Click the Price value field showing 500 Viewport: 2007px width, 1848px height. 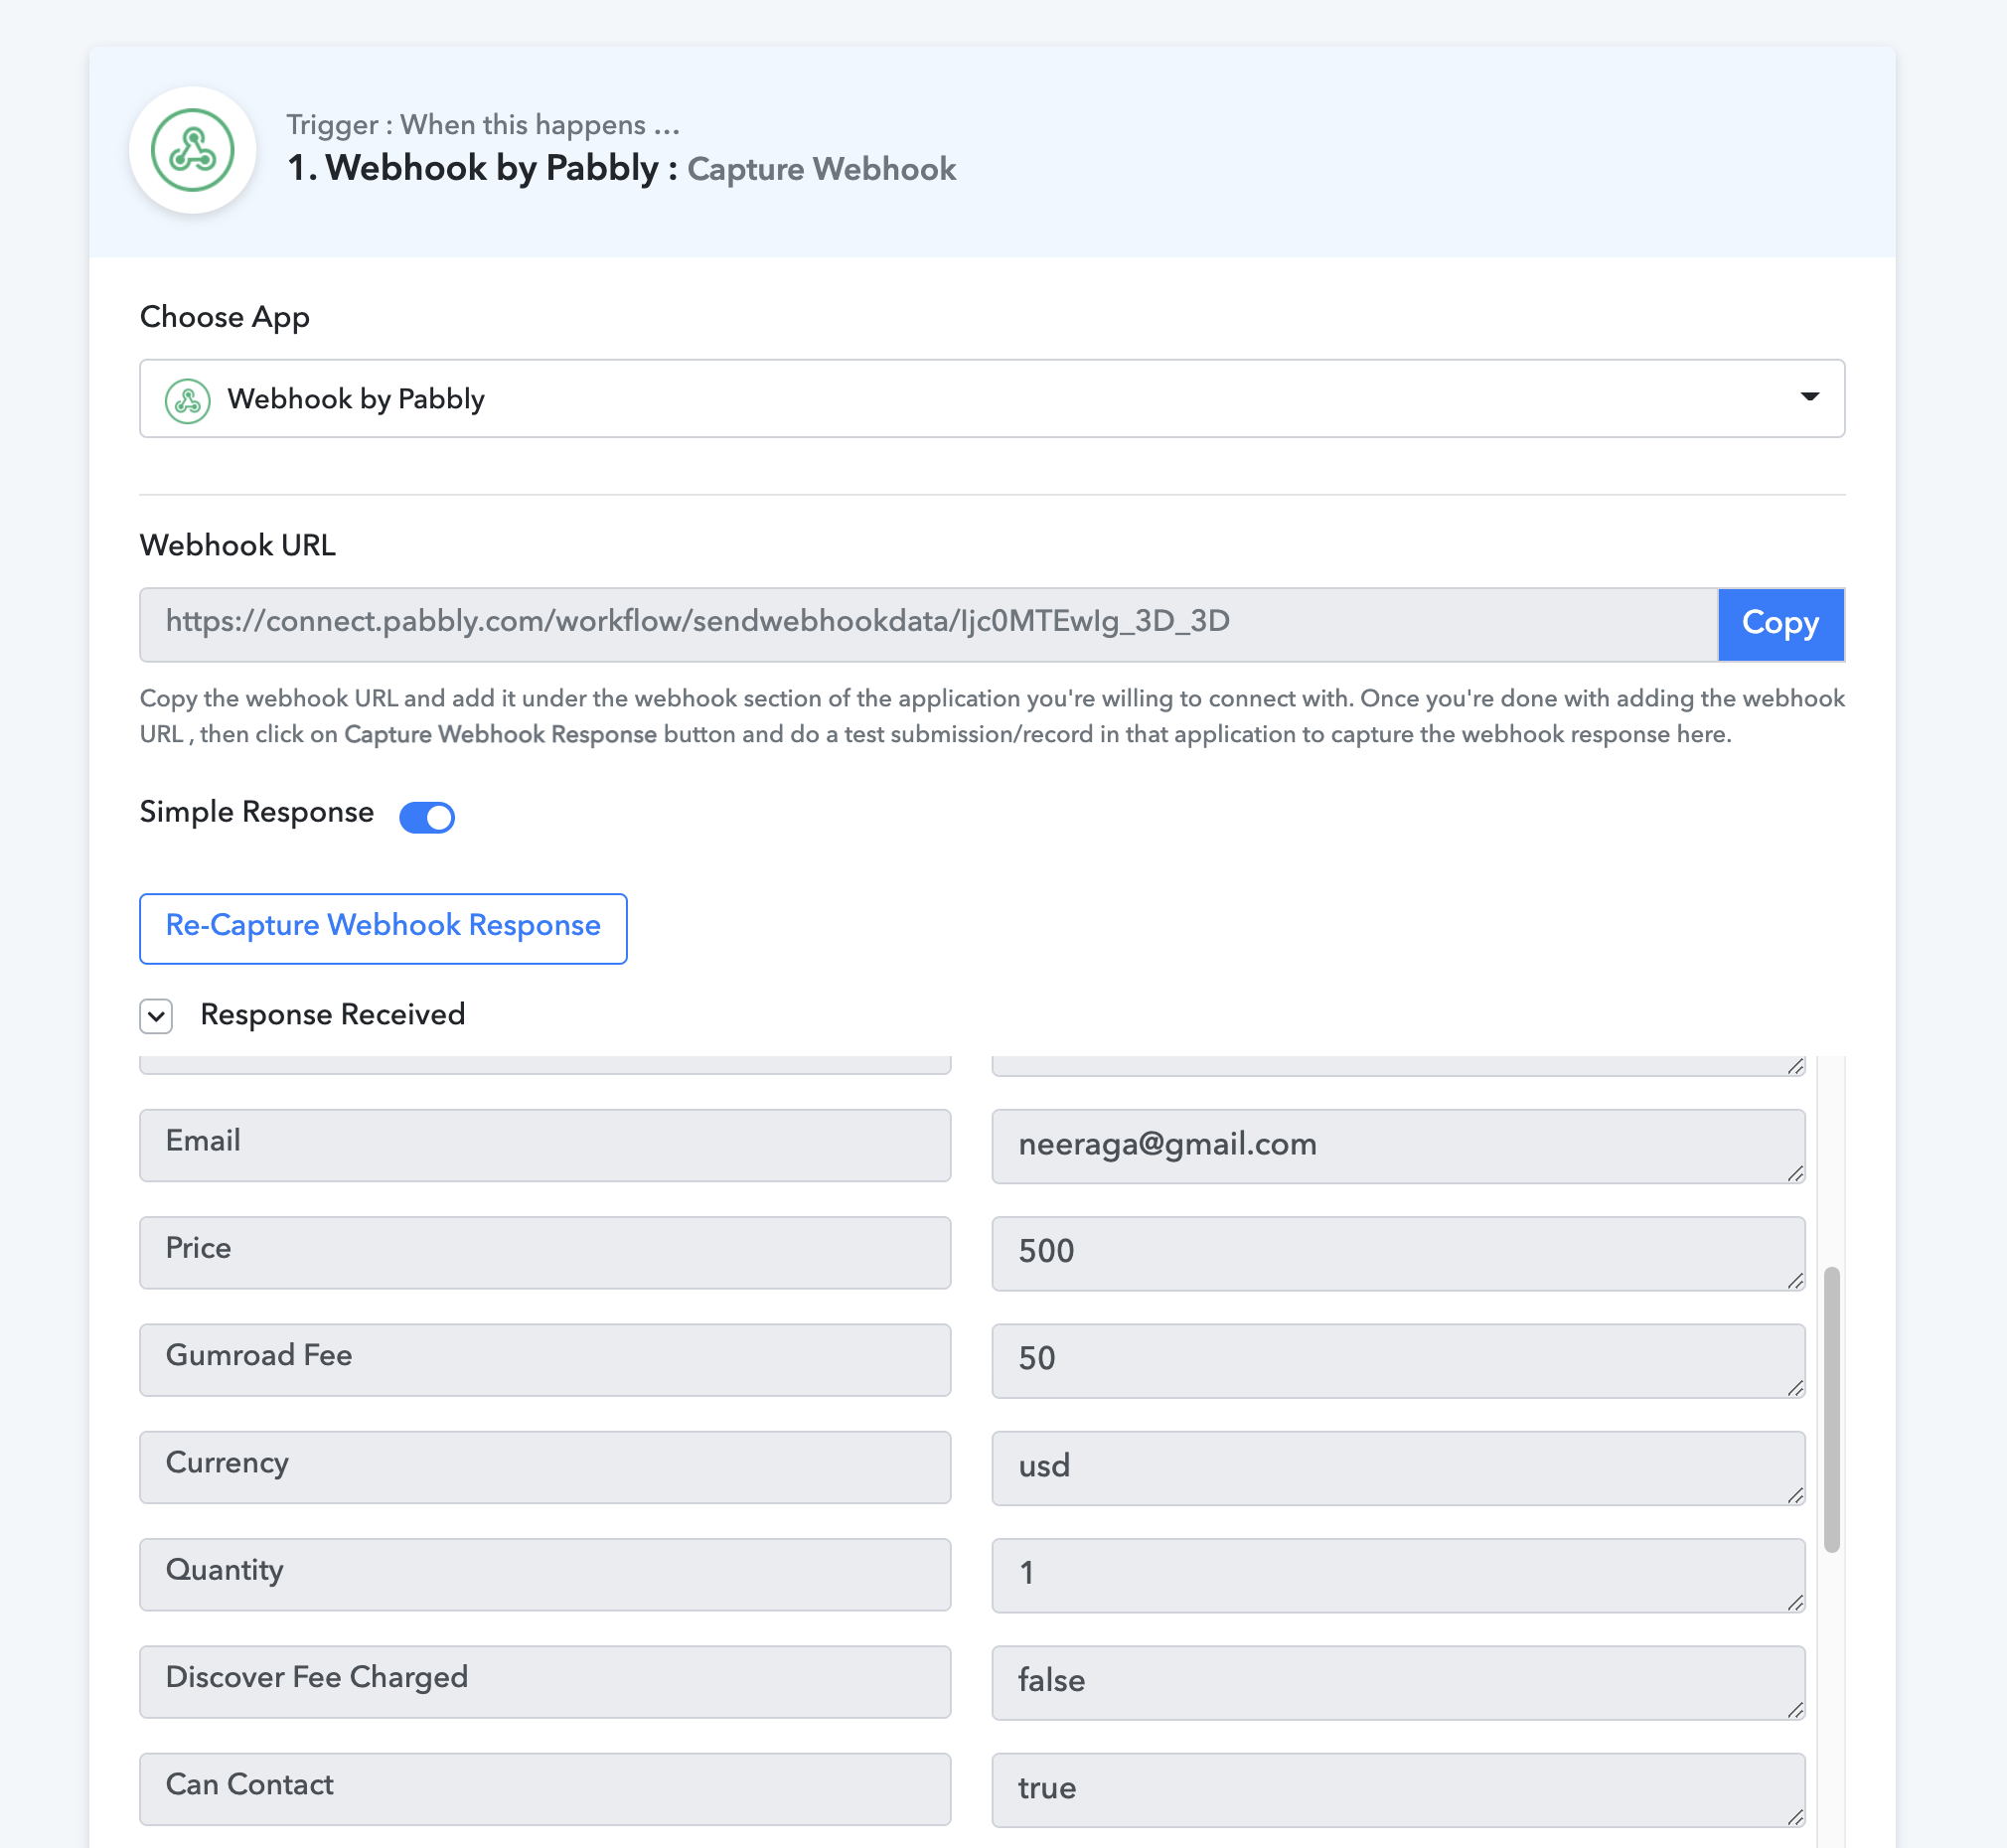click(1397, 1252)
